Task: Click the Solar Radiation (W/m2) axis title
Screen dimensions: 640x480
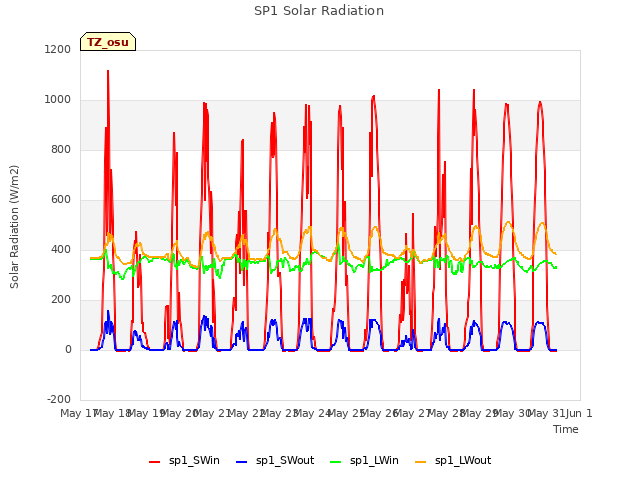Action: pyautogui.click(x=14, y=227)
